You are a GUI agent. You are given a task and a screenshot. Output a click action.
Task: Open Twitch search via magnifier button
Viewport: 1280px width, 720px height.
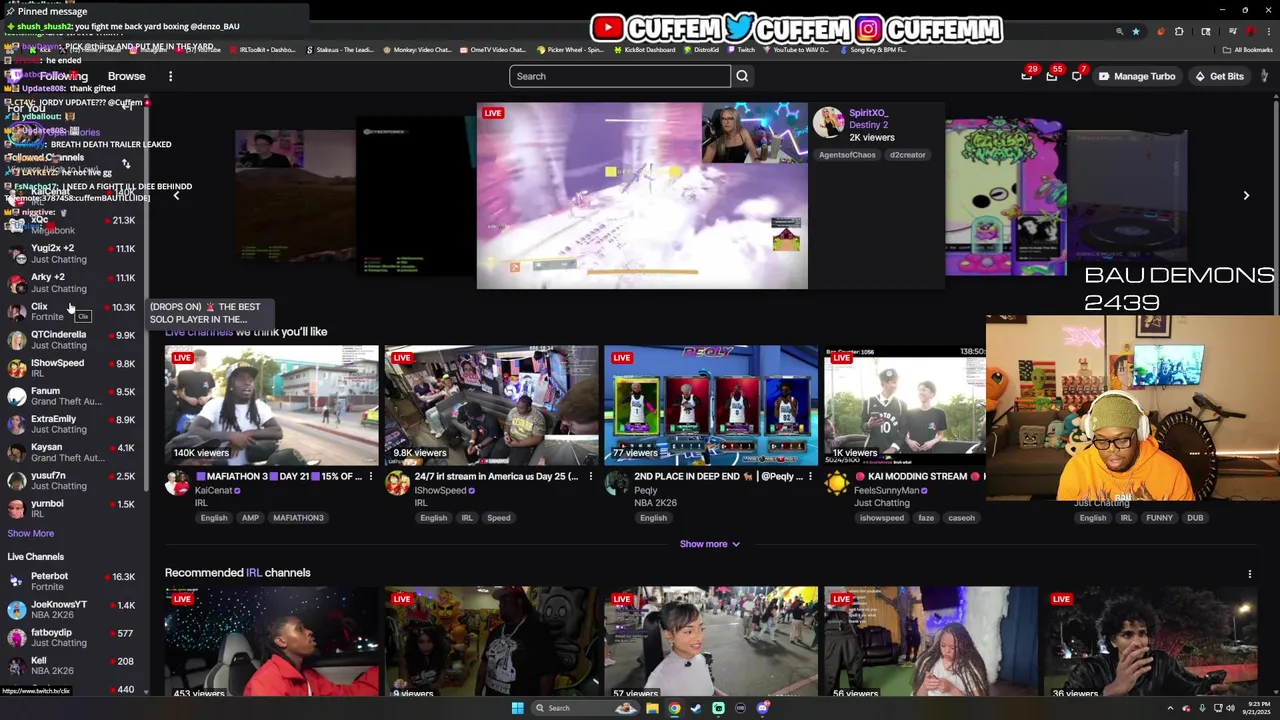[742, 76]
